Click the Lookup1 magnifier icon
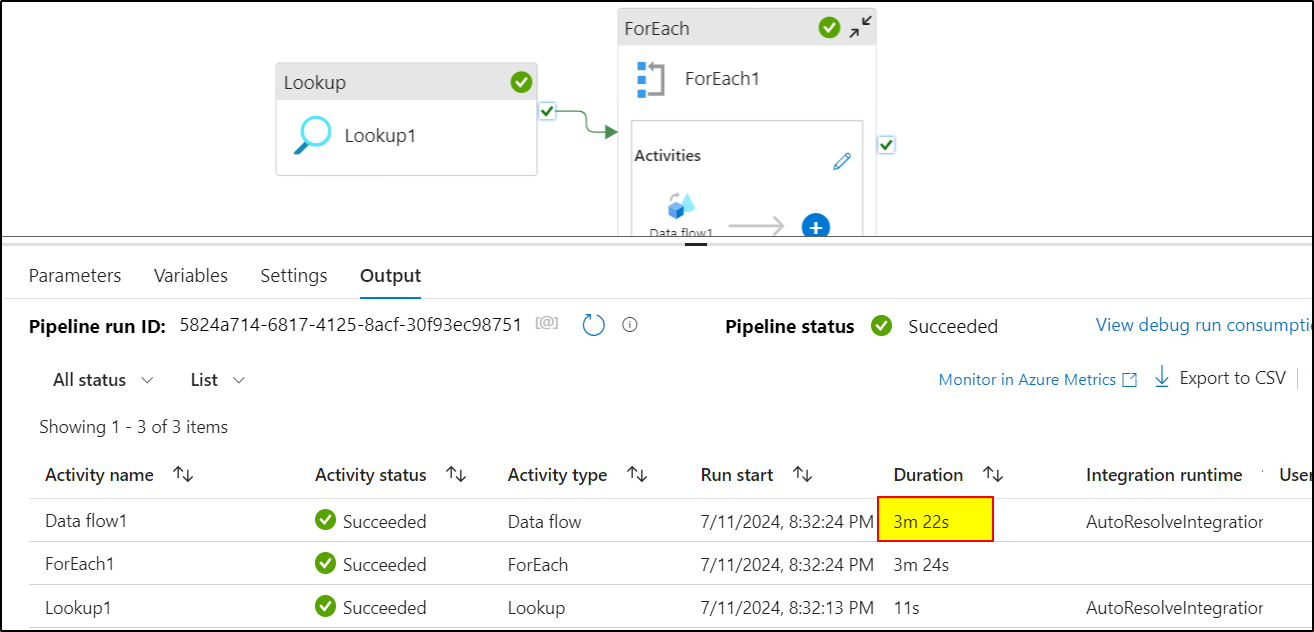 [312, 136]
